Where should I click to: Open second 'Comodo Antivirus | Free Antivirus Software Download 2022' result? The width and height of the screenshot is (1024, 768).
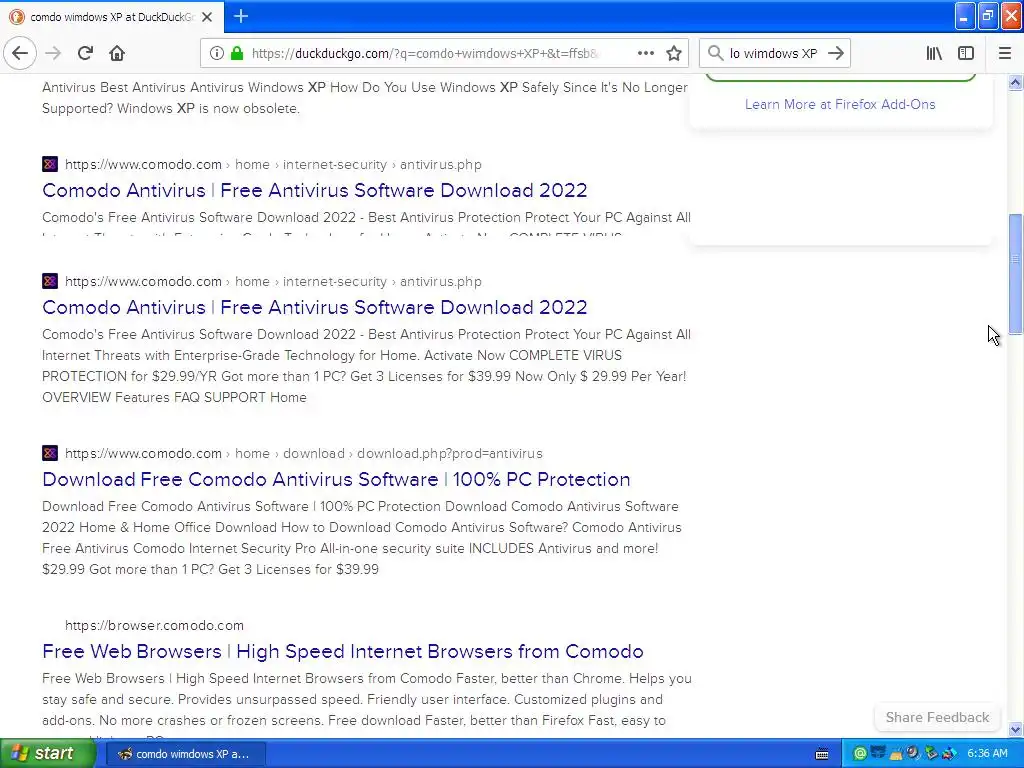tap(315, 307)
